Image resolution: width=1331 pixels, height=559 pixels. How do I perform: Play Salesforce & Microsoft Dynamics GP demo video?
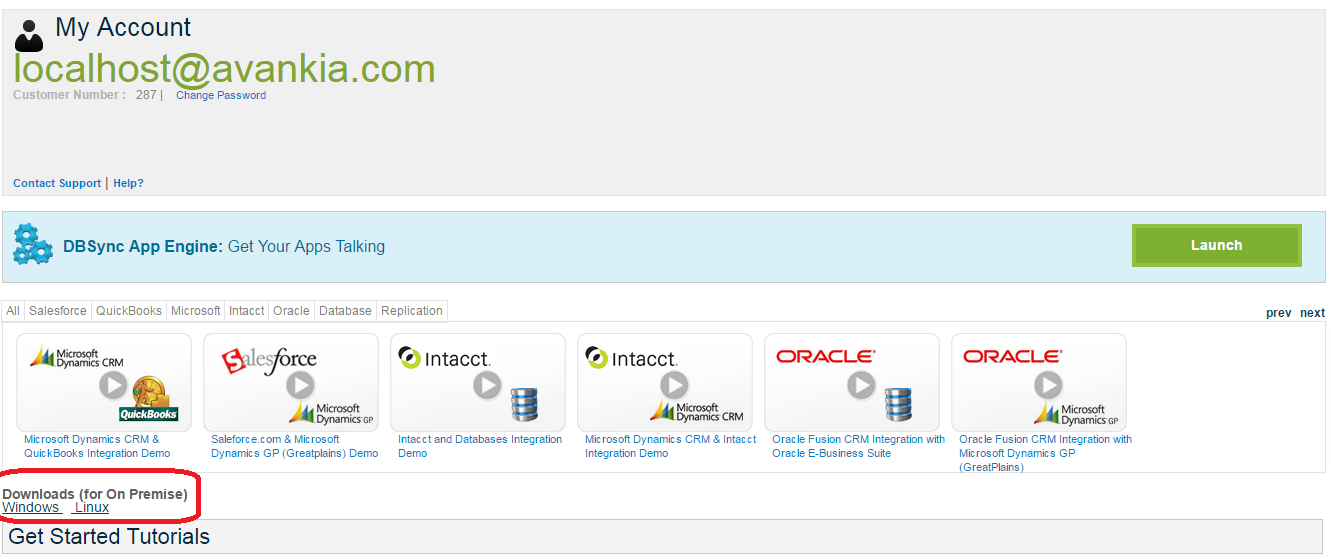(x=300, y=385)
